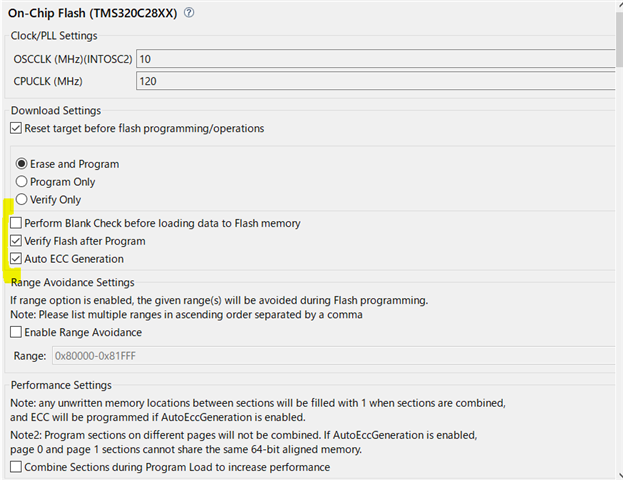The image size is (623, 480).
Task: Click the Clock/PLL Settings group label
Action: [x=53, y=36]
